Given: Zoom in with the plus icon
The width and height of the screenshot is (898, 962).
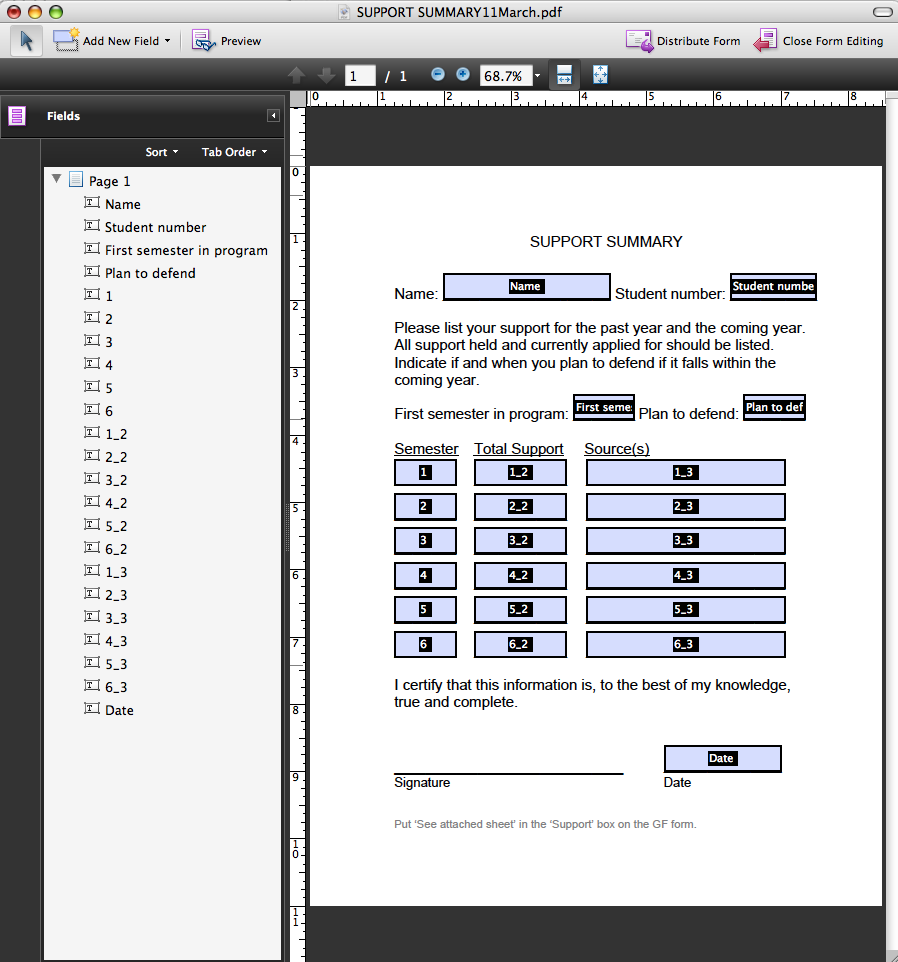Looking at the screenshot, I should click(461, 74).
